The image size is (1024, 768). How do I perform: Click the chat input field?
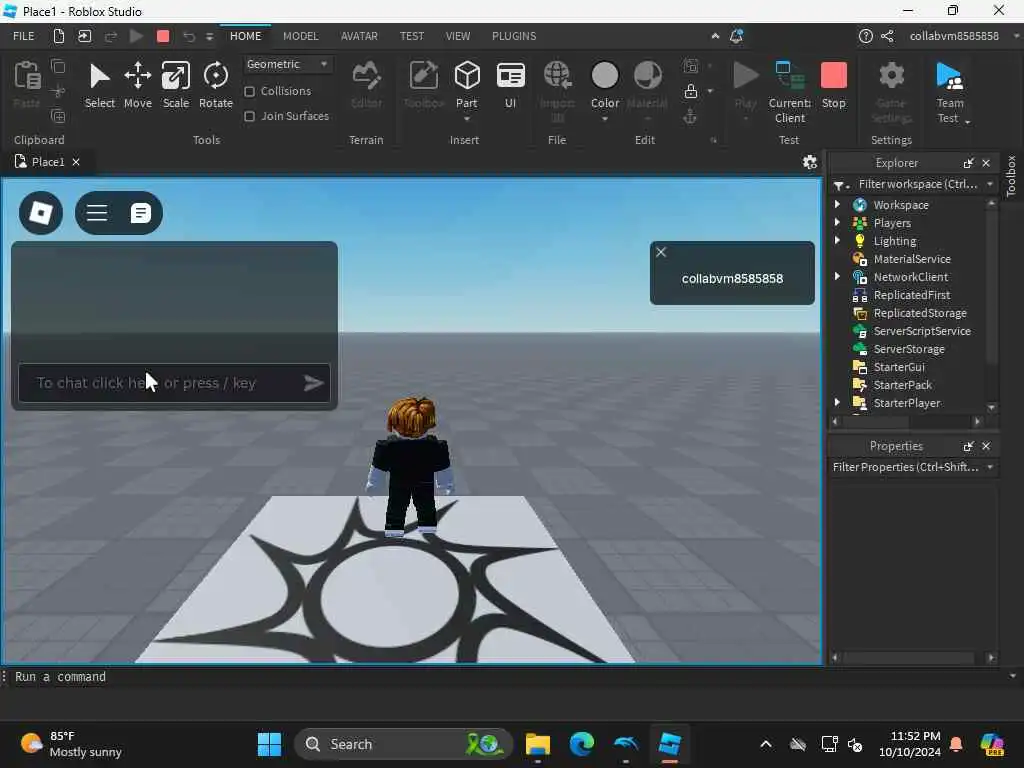click(174, 383)
